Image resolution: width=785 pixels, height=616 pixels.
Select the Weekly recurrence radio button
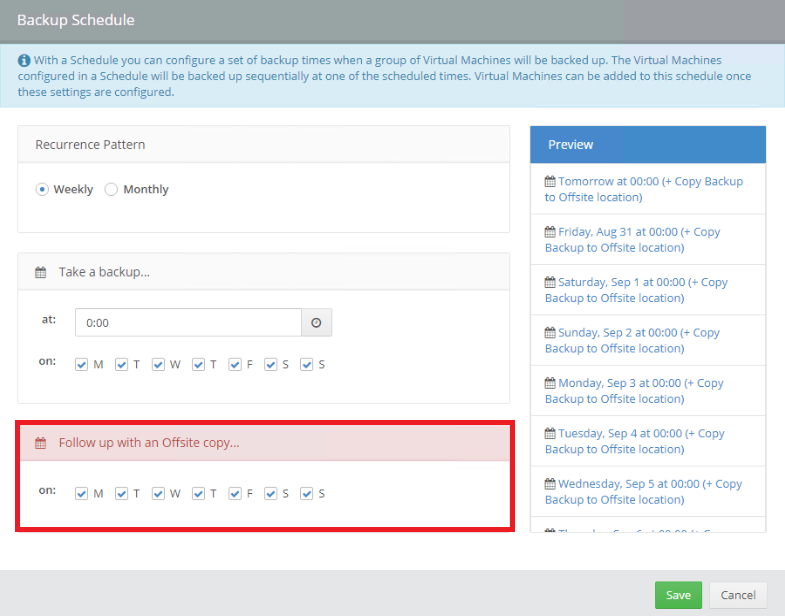pyautogui.click(x=42, y=190)
